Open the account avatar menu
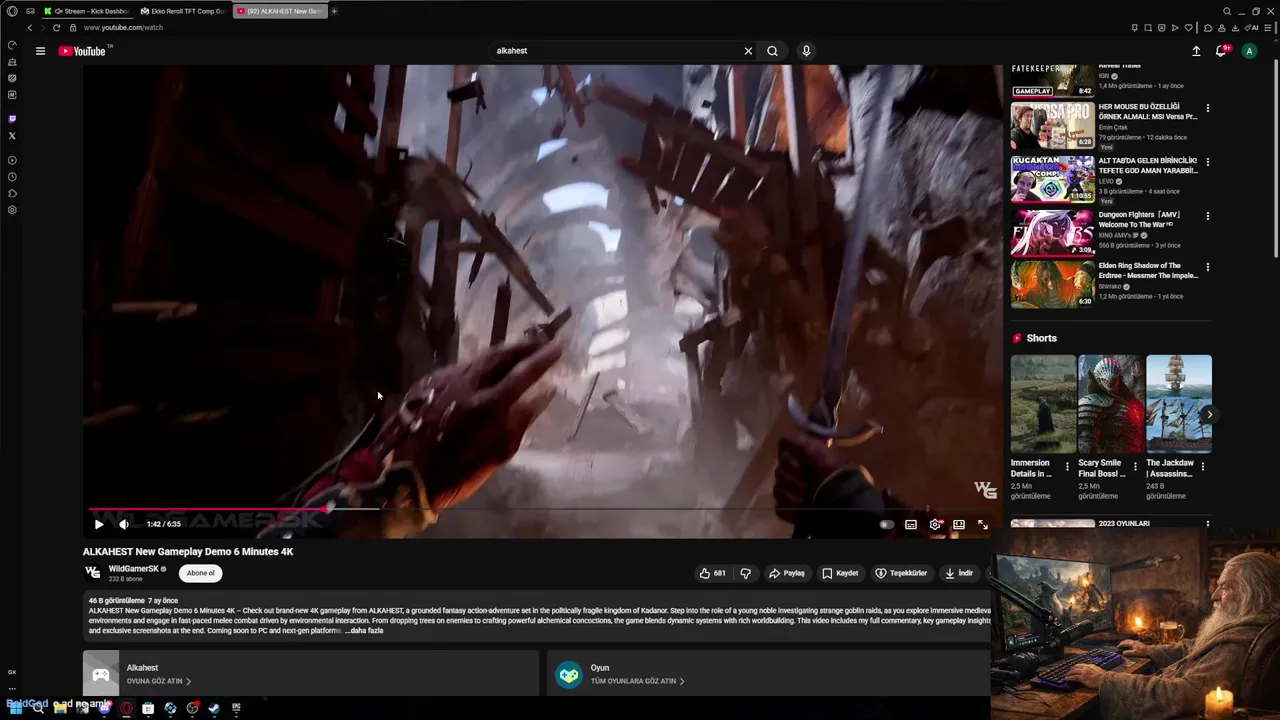The image size is (1280, 720). 1249,51
